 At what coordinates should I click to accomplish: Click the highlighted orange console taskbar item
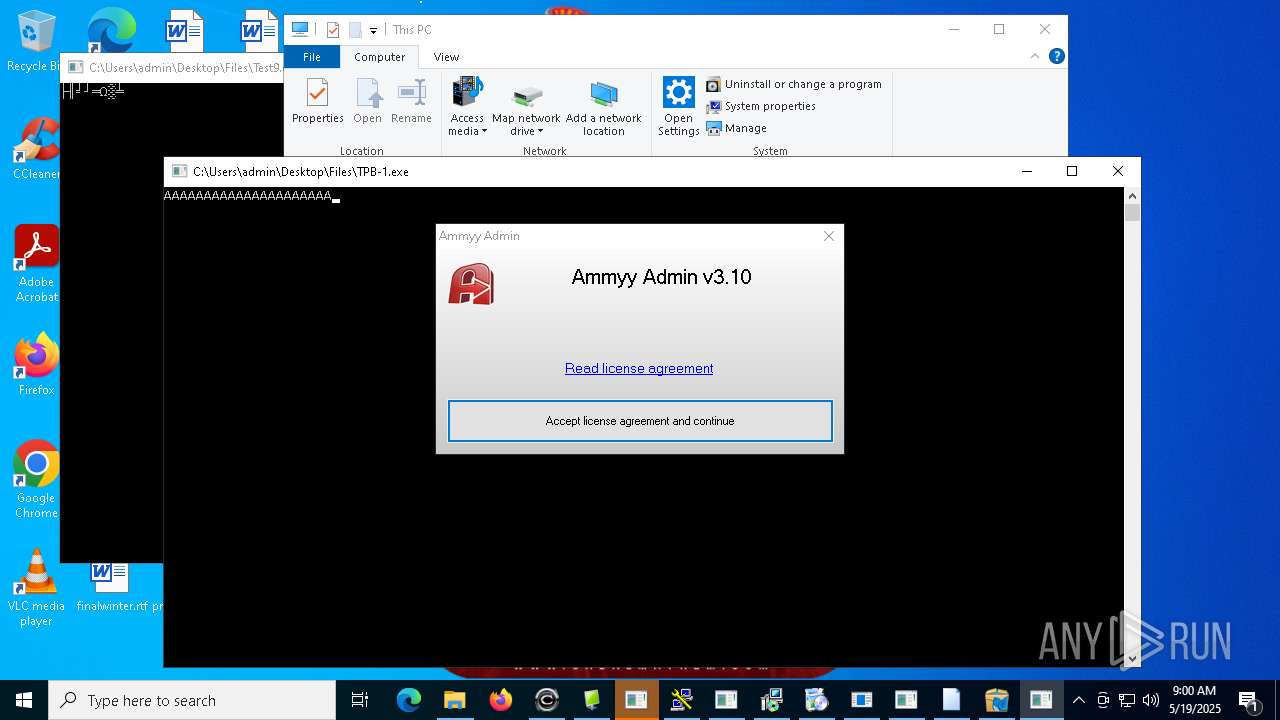[636, 700]
